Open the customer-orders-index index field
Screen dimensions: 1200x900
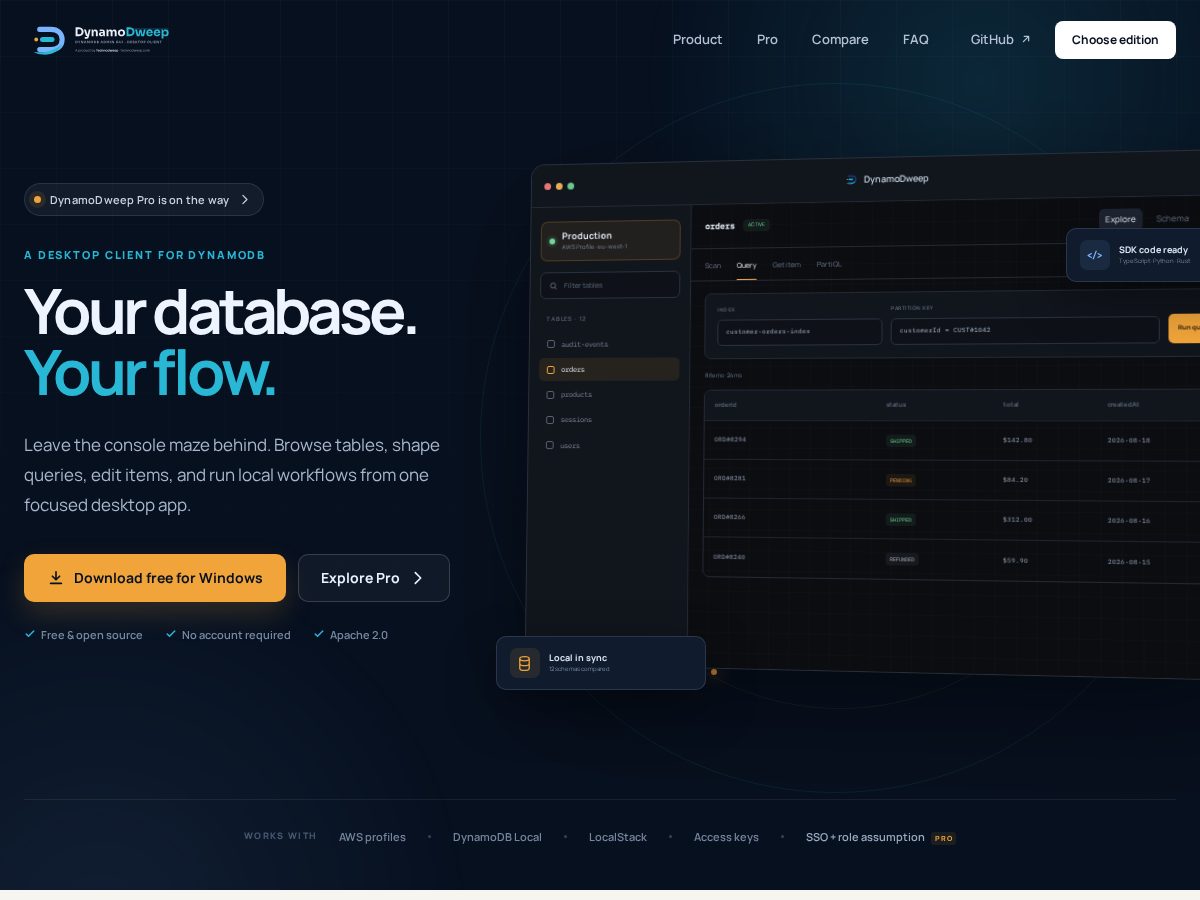coord(800,331)
